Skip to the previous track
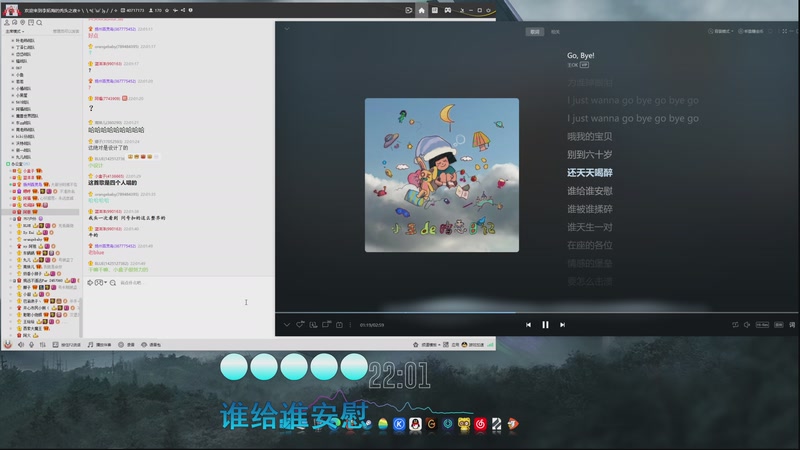 pos(529,324)
